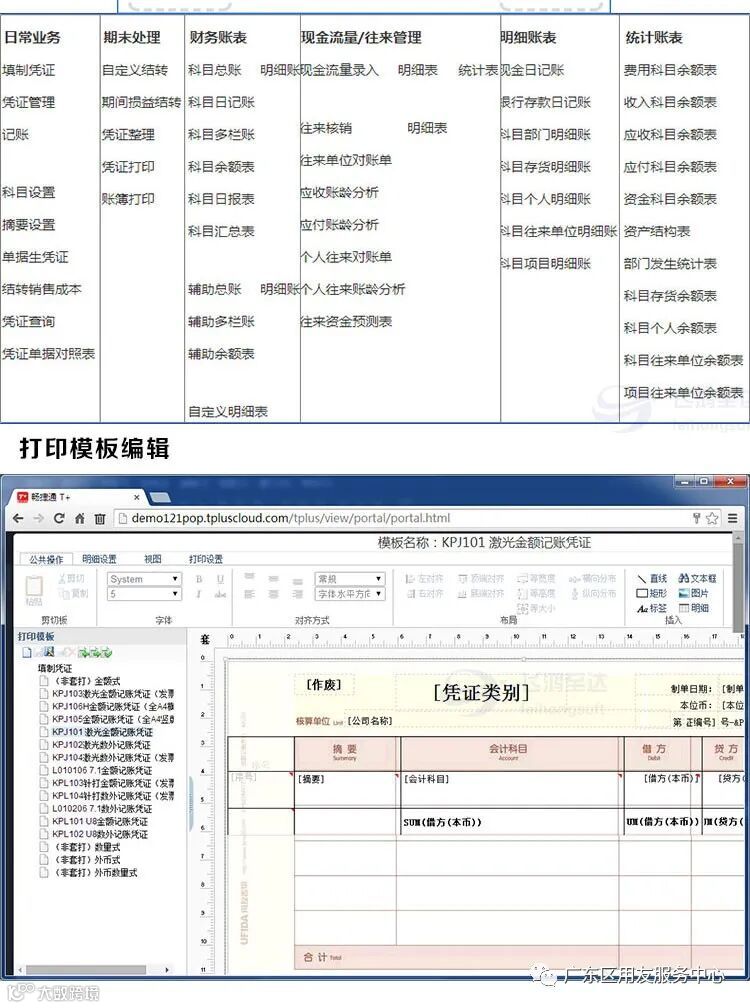The height and width of the screenshot is (1008, 750).
Task: Close the 畅捷通 T+ browser tab
Action: pyautogui.click(x=136, y=497)
